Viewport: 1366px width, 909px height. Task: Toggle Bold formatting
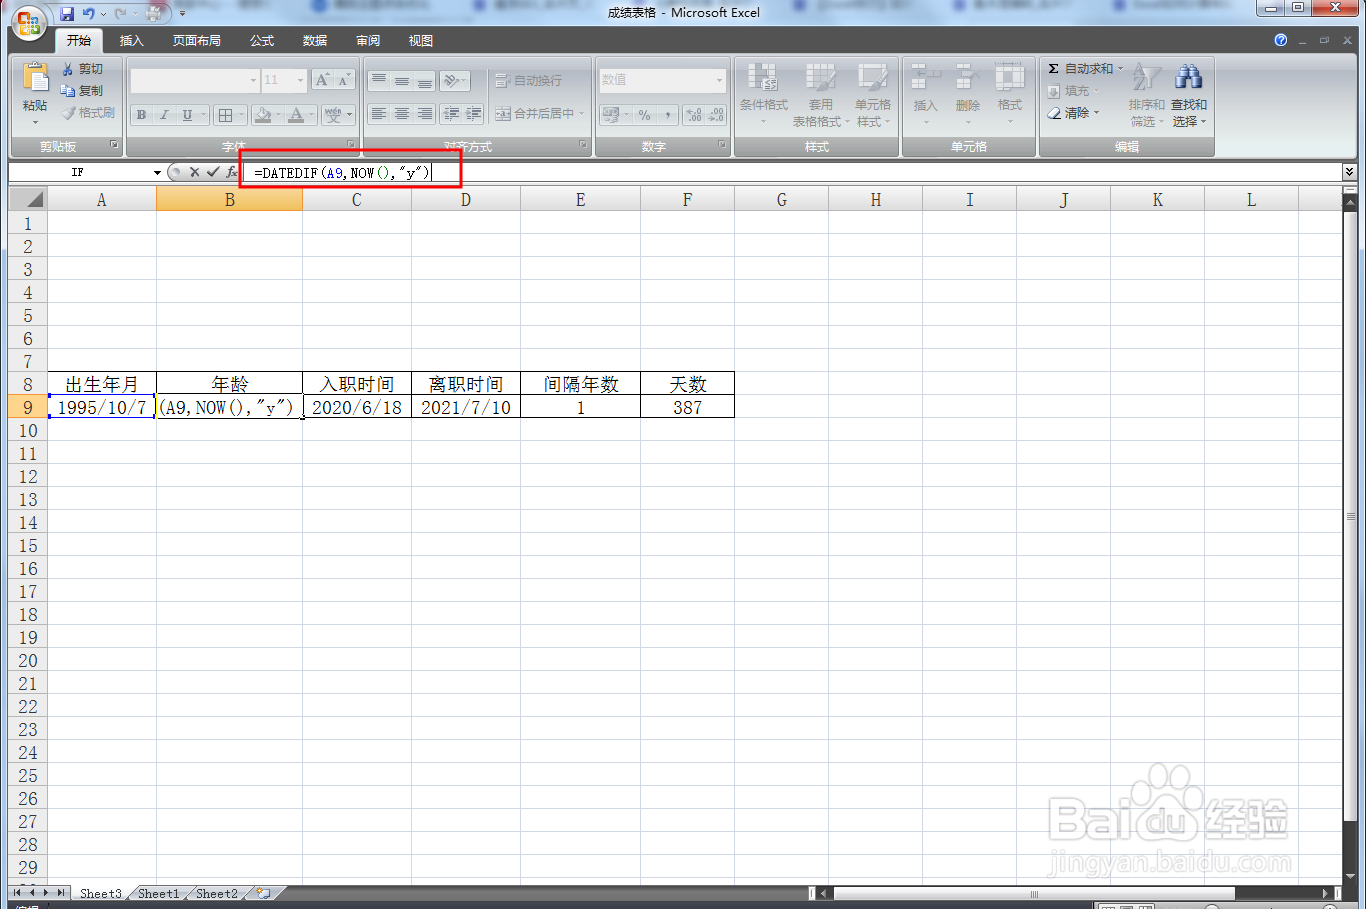(x=141, y=115)
